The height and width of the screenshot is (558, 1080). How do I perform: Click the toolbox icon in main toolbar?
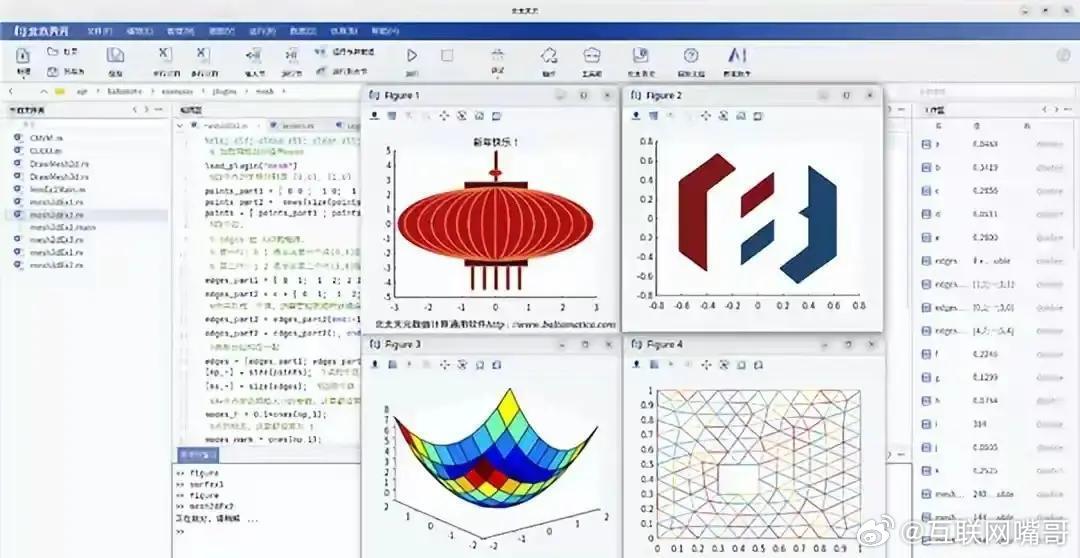click(592, 55)
